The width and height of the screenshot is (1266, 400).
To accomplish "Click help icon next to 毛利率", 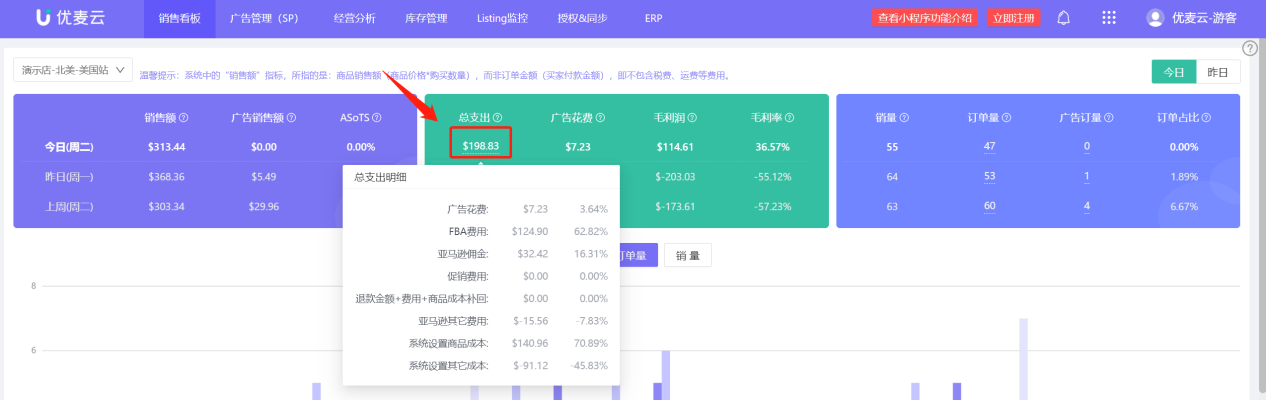I will (x=790, y=118).
